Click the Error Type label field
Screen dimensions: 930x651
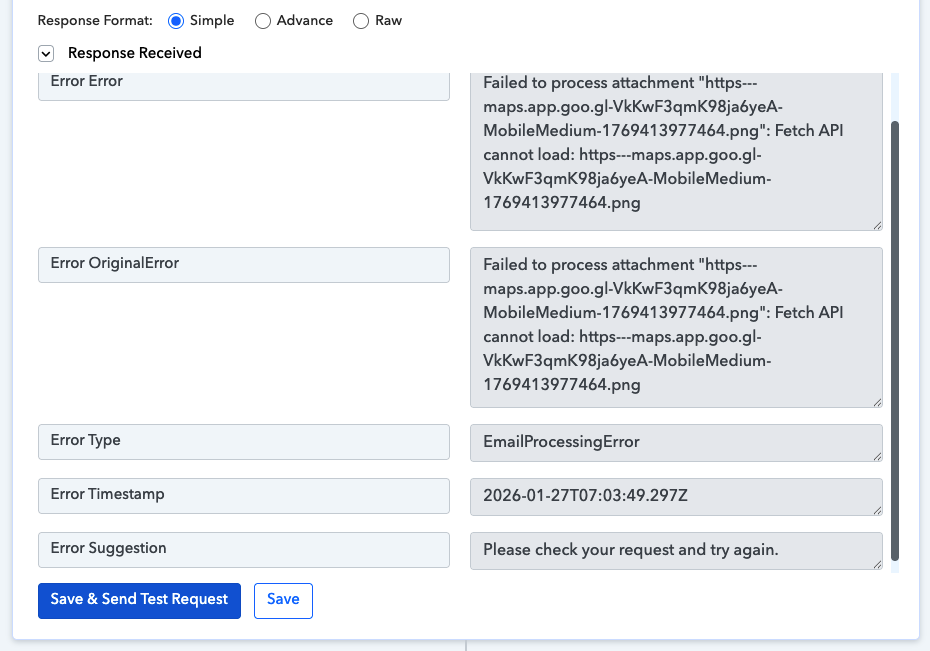(243, 441)
